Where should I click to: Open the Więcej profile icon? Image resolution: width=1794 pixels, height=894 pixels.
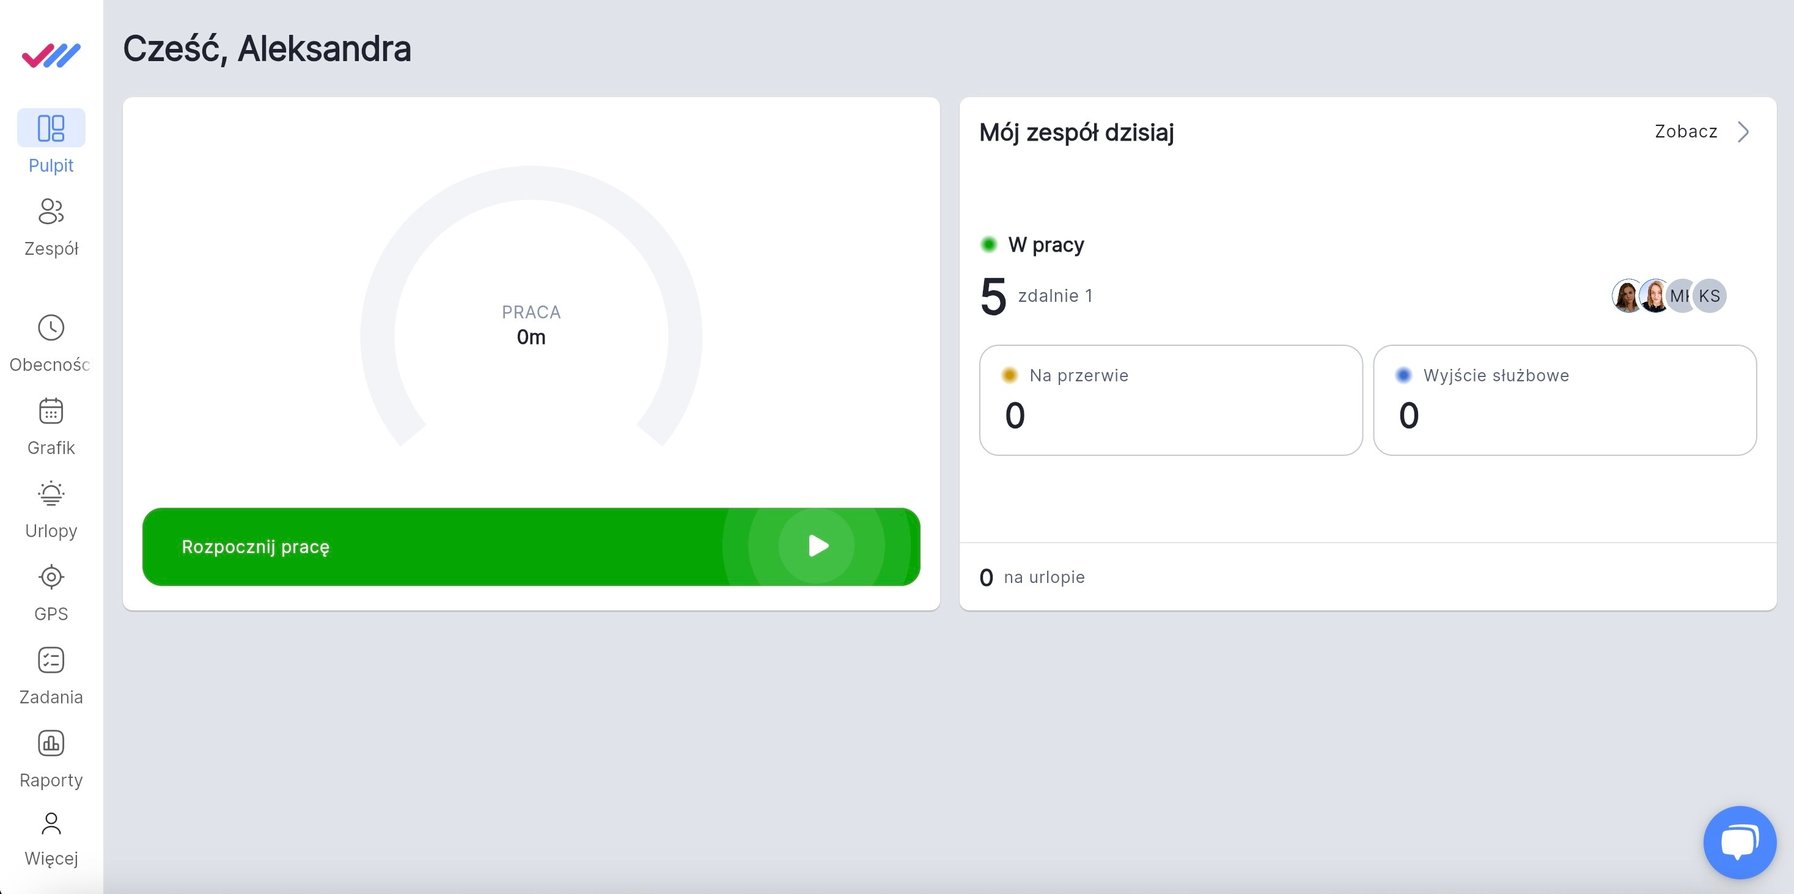(51, 823)
